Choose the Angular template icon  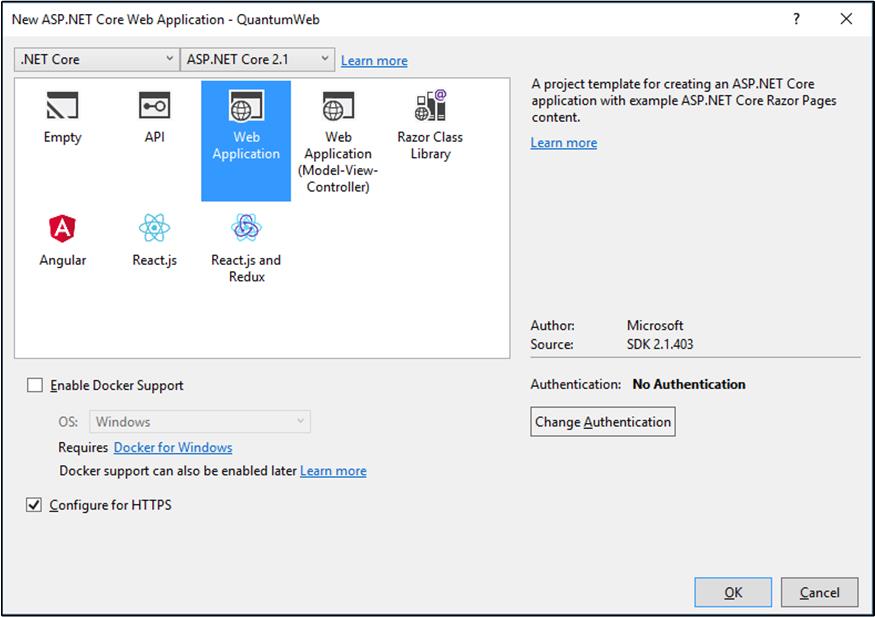[62, 229]
